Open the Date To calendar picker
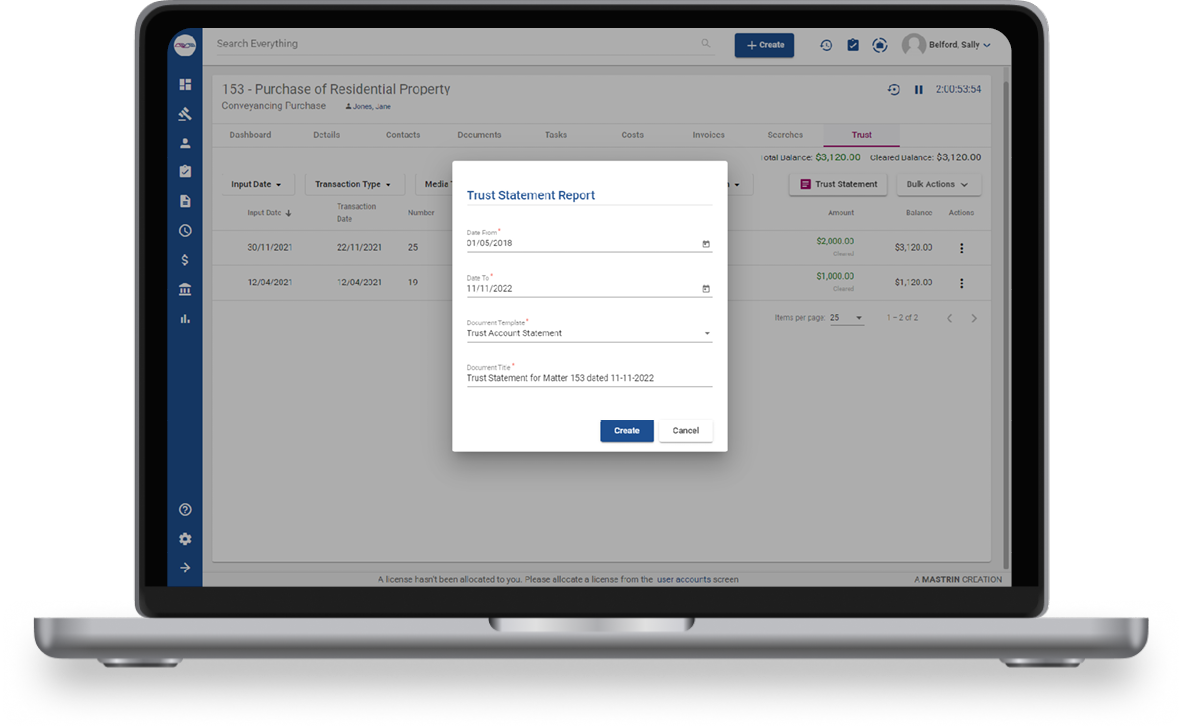 pyautogui.click(x=706, y=289)
